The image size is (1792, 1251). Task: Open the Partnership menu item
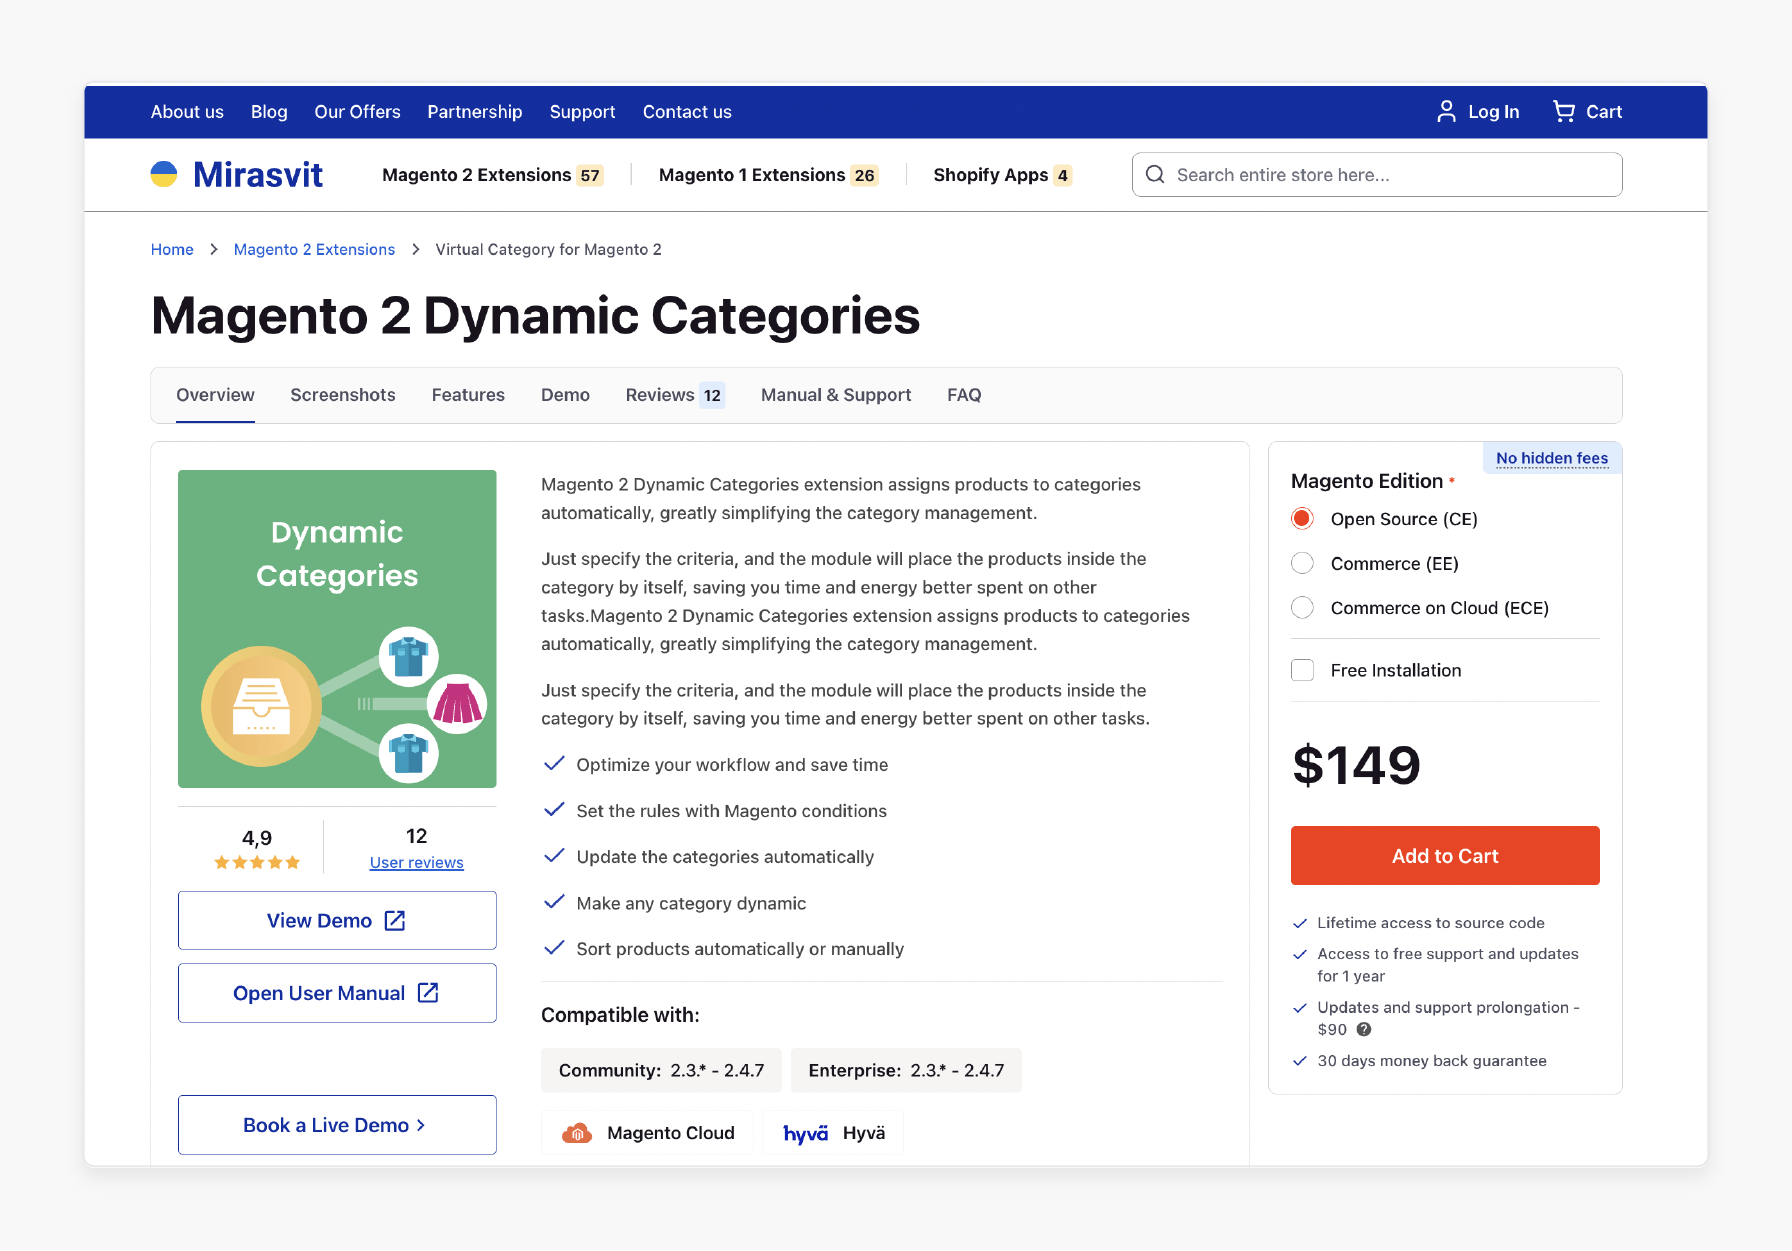pyautogui.click(x=474, y=111)
